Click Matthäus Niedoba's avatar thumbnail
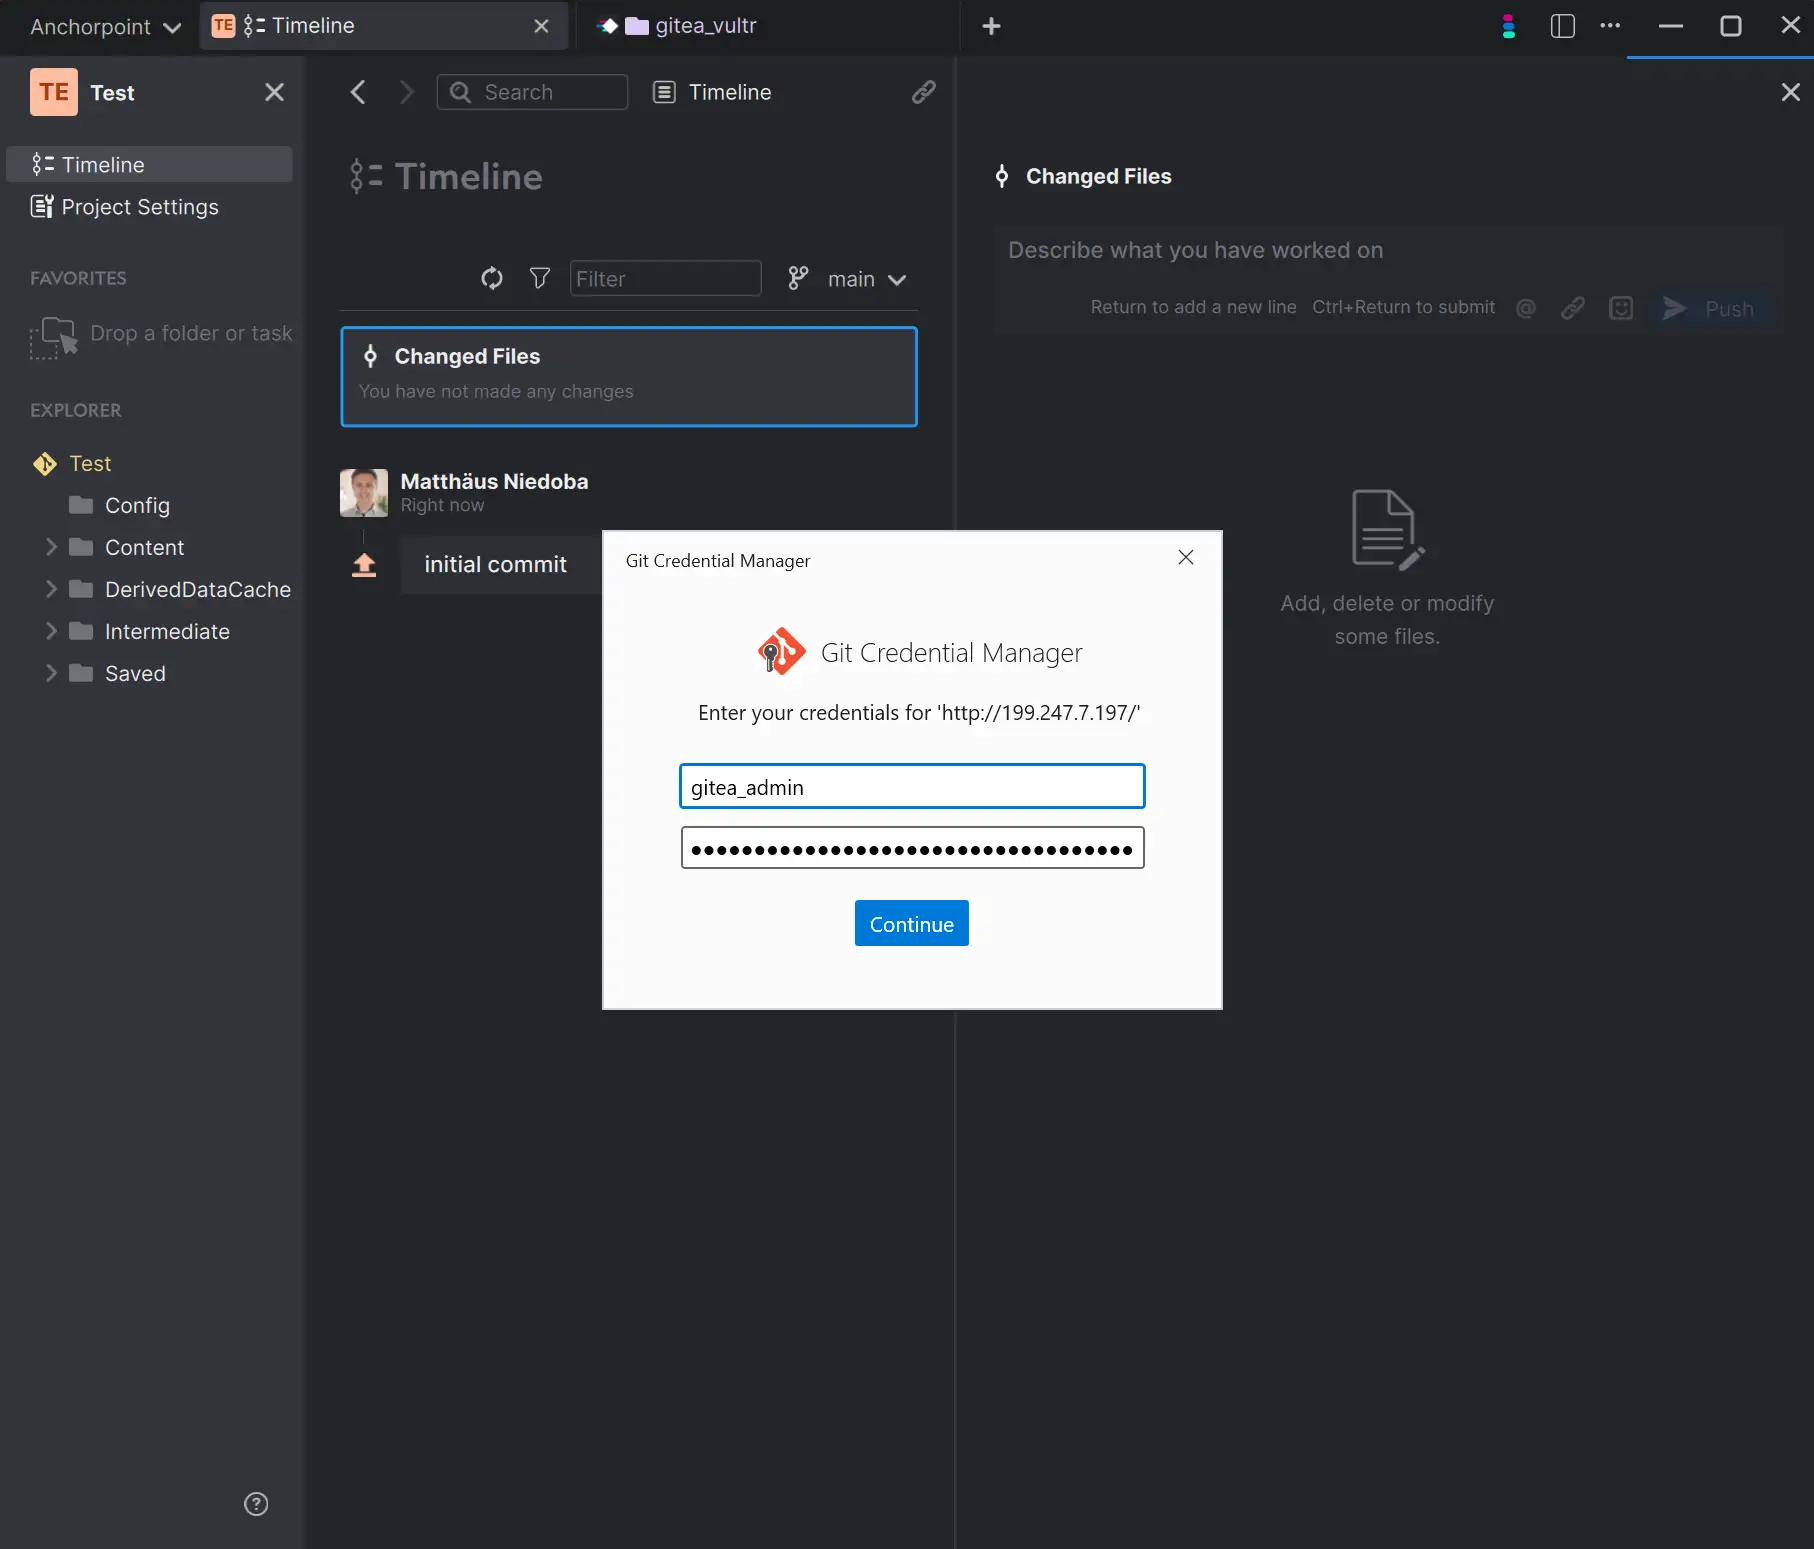This screenshot has width=1814, height=1549. tap(364, 493)
